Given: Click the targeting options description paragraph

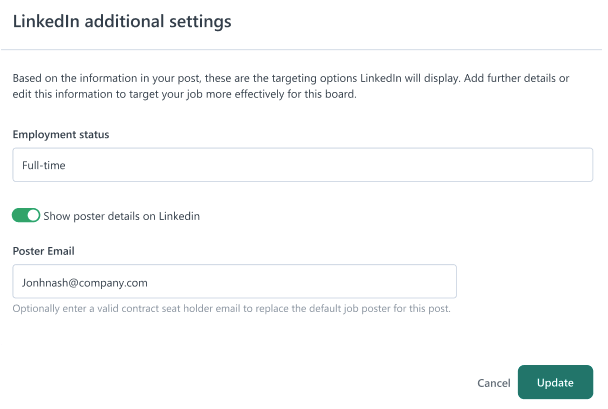Looking at the screenshot, I should [291, 86].
